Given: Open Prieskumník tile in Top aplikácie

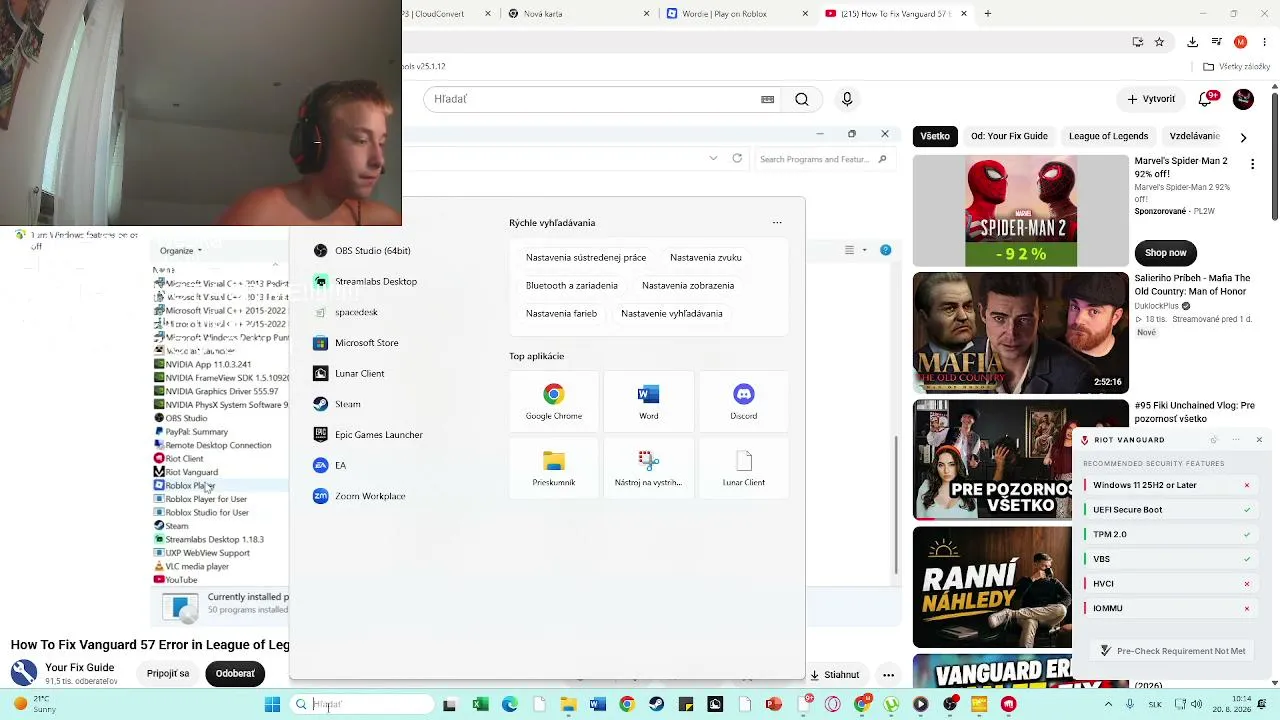Looking at the screenshot, I should point(554,469).
